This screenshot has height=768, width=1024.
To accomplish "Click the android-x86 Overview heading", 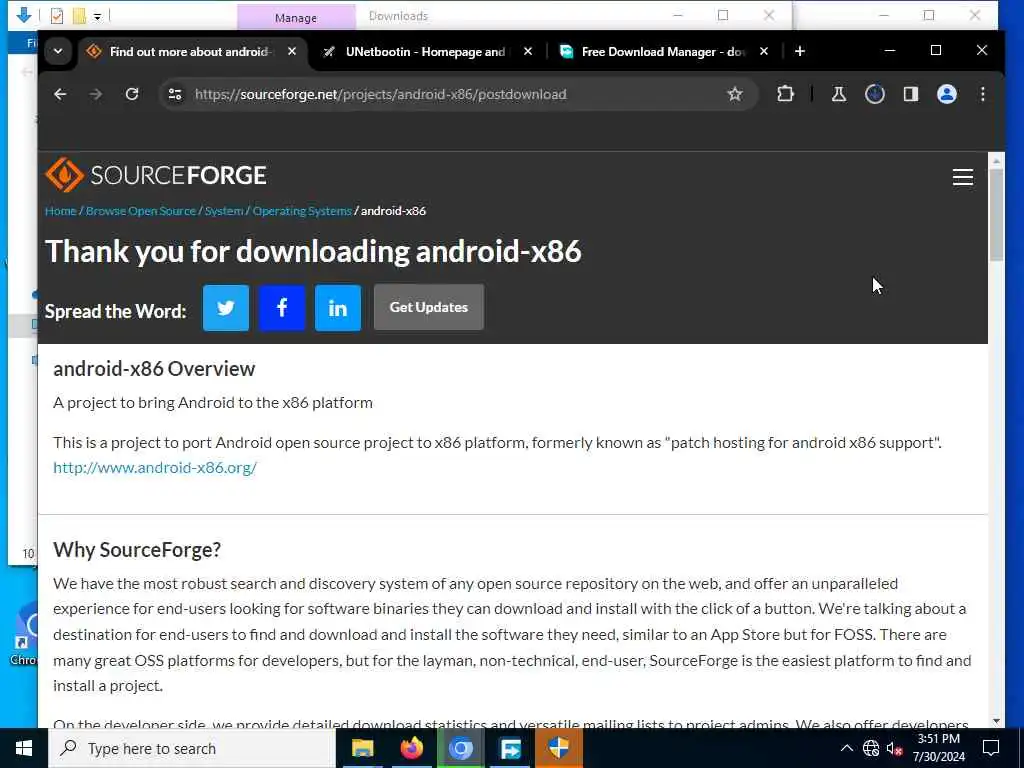I will pos(154,369).
